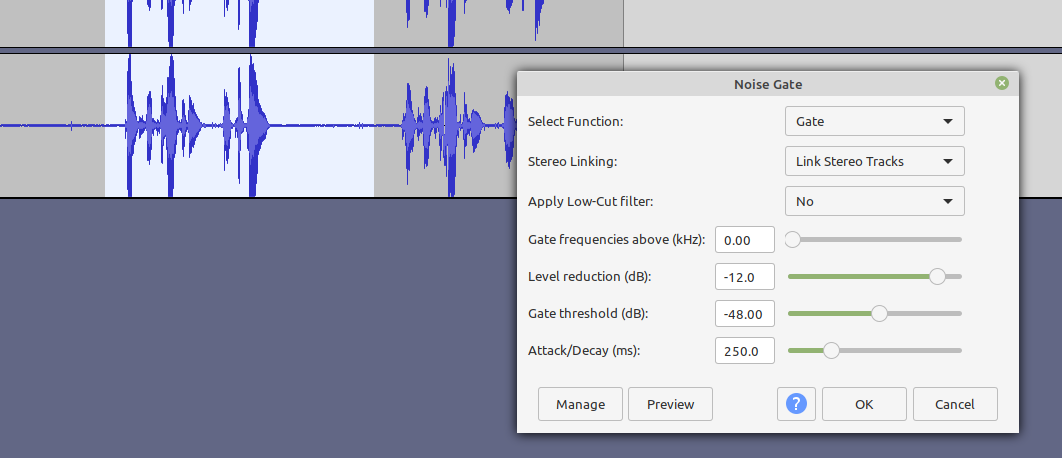Click the 'Stereo Linking:' label
Viewport: 1062px width, 458px height.
point(572,162)
